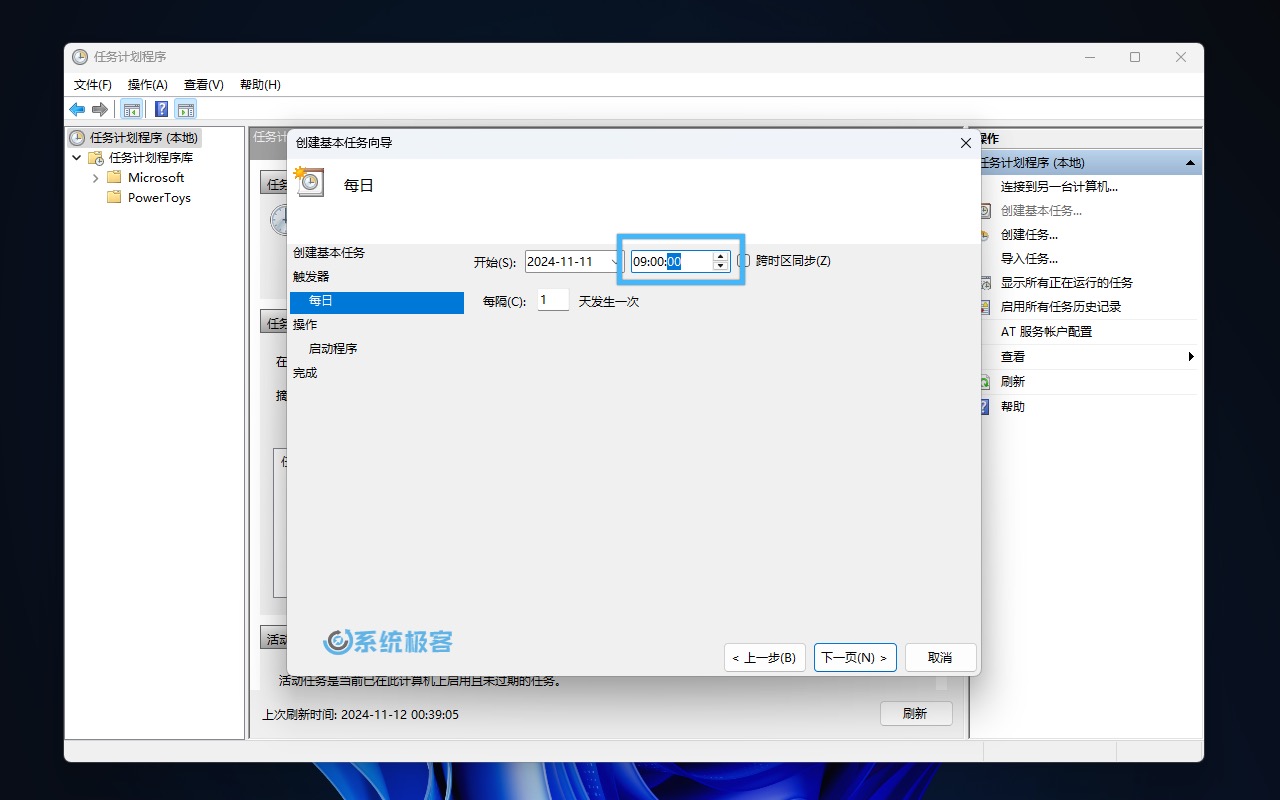Click 启动程序 step in wizard sidebar
Image resolution: width=1280 pixels, height=800 pixels.
click(333, 349)
